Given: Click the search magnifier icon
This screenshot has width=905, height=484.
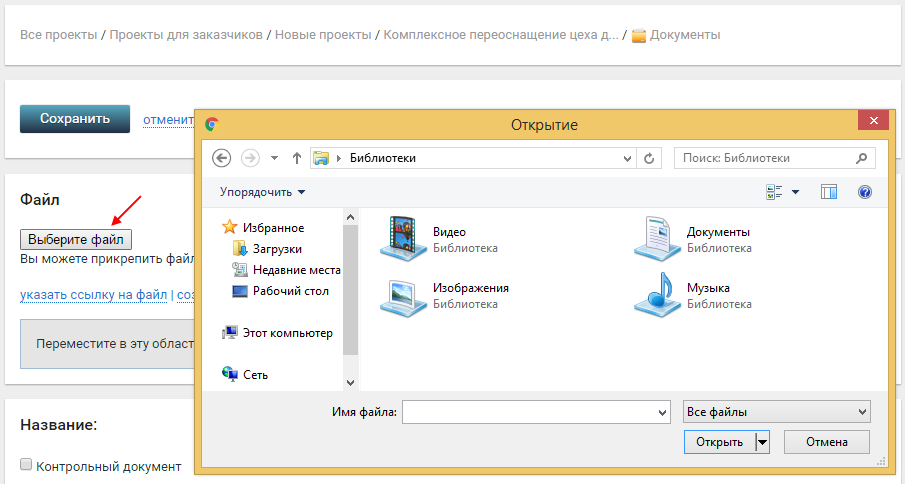Looking at the screenshot, I should point(862,158).
